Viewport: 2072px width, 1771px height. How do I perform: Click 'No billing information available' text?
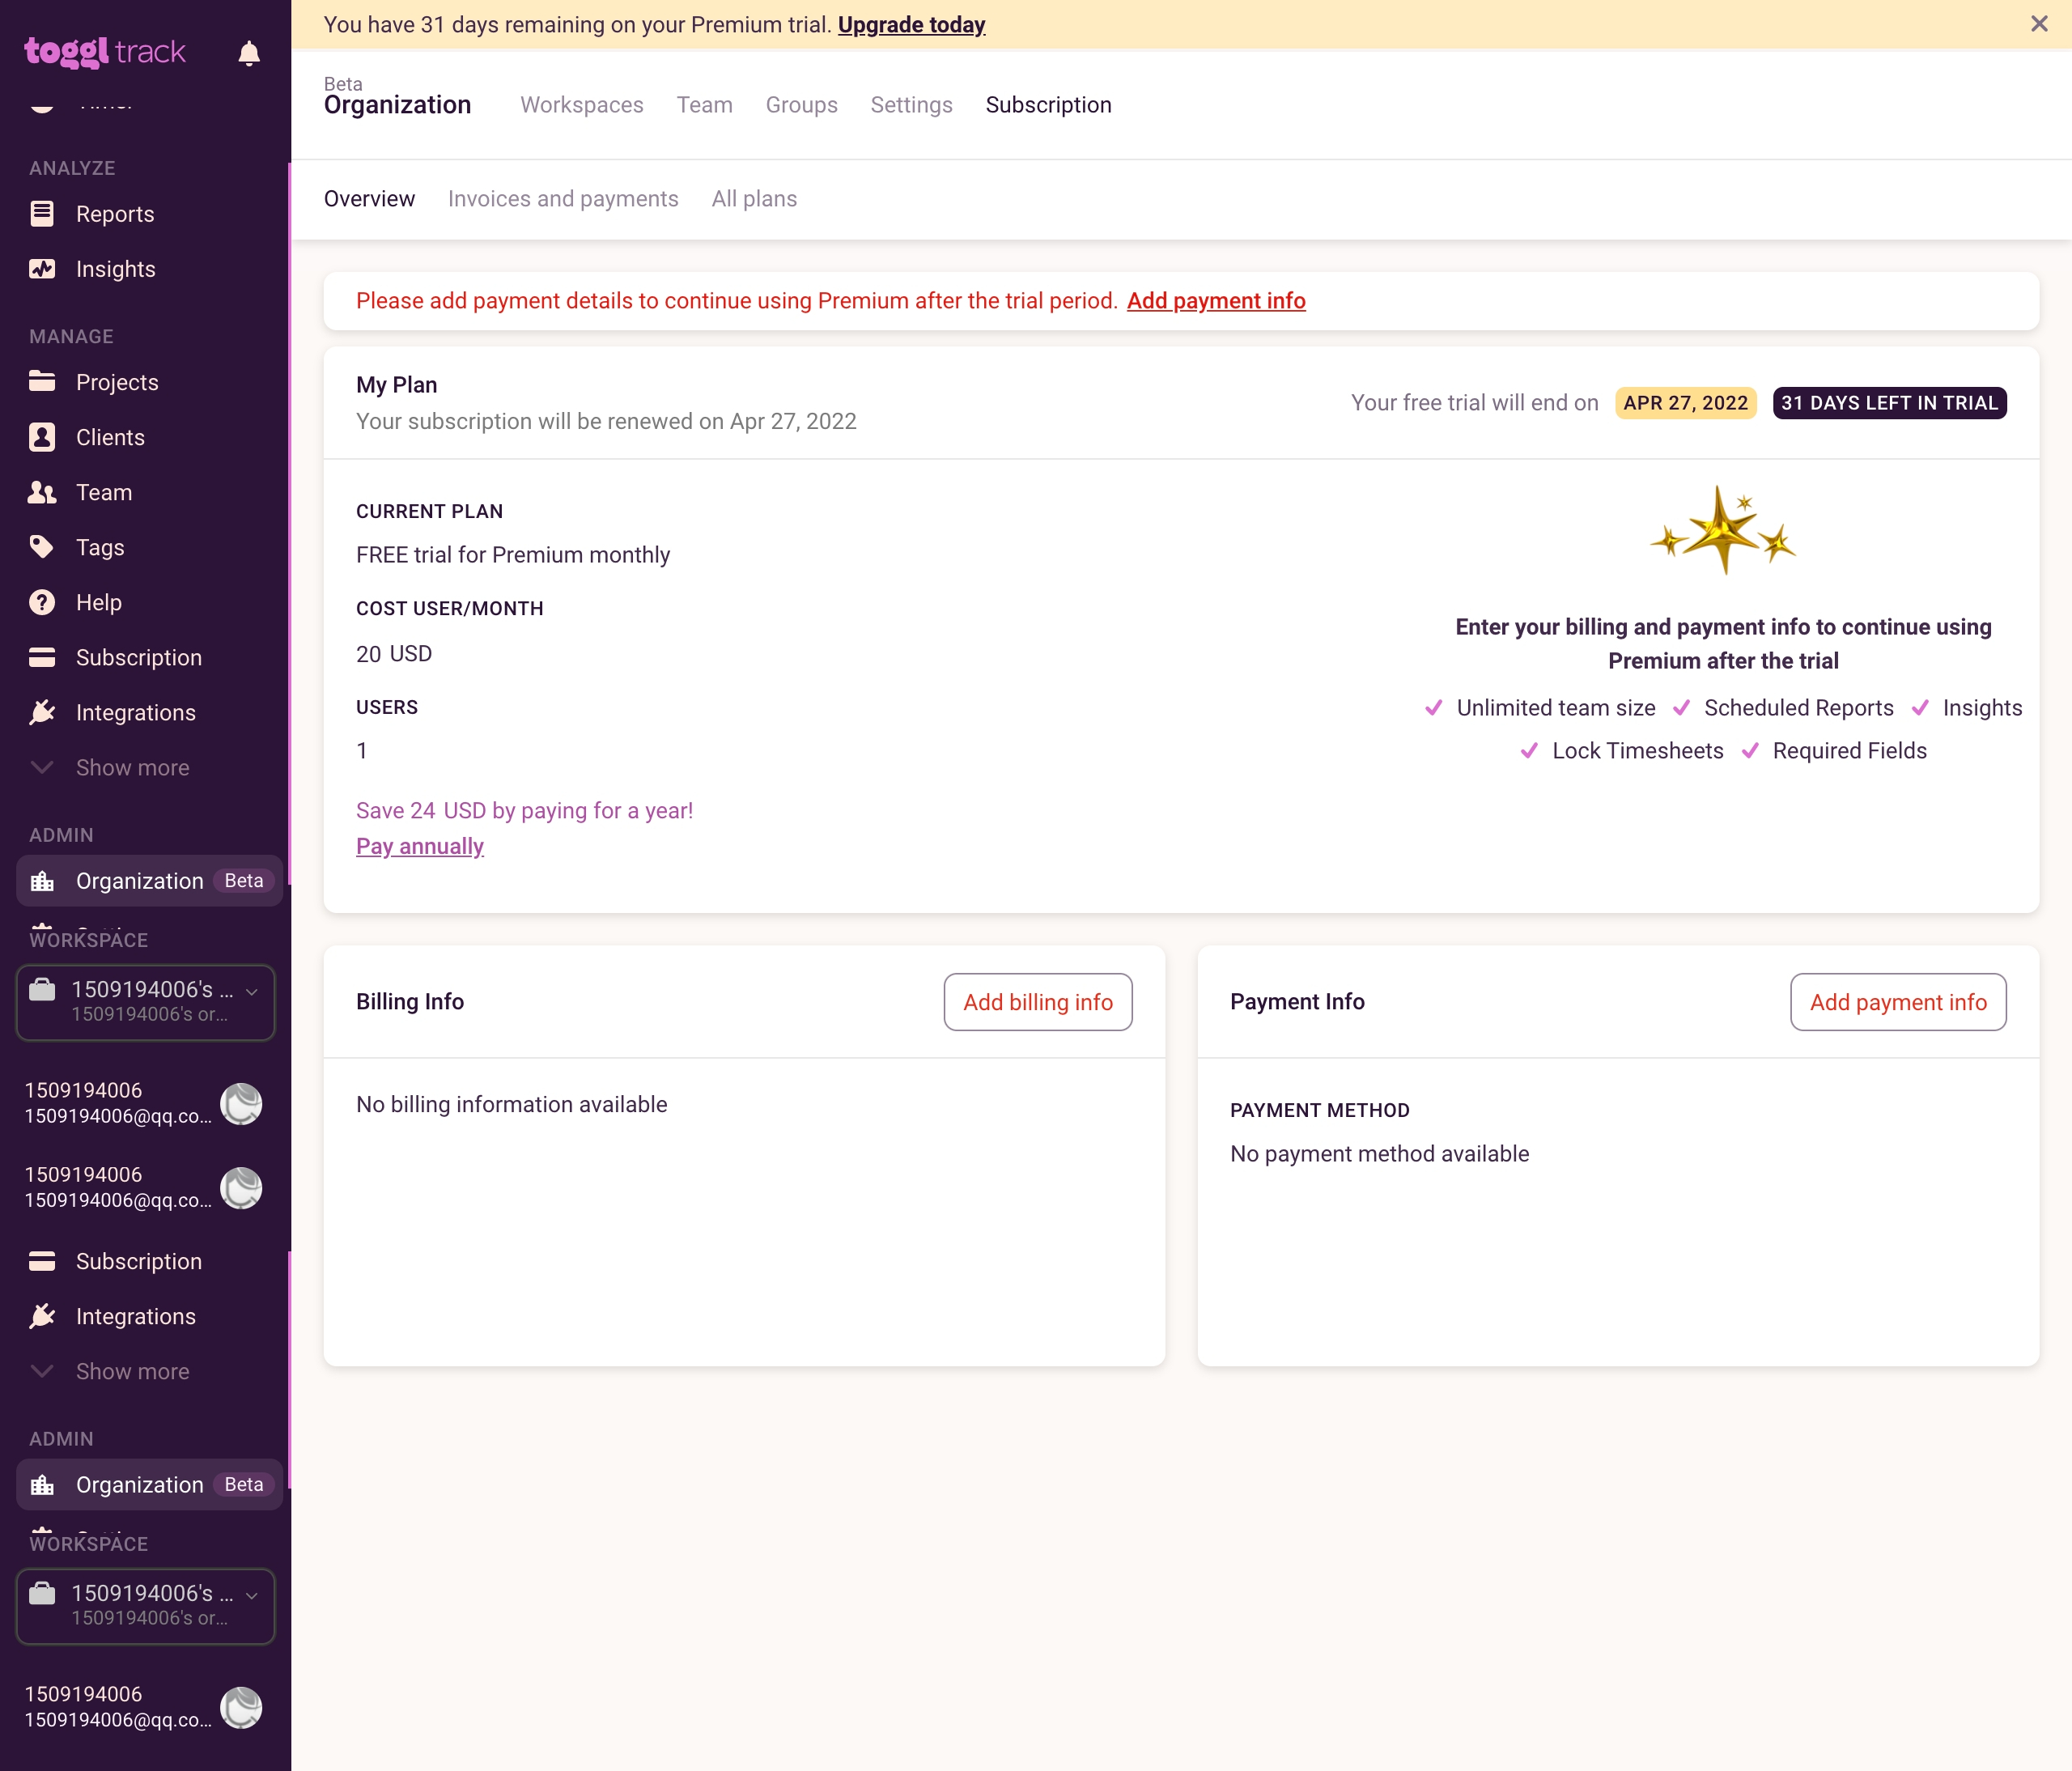tap(512, 1104)
